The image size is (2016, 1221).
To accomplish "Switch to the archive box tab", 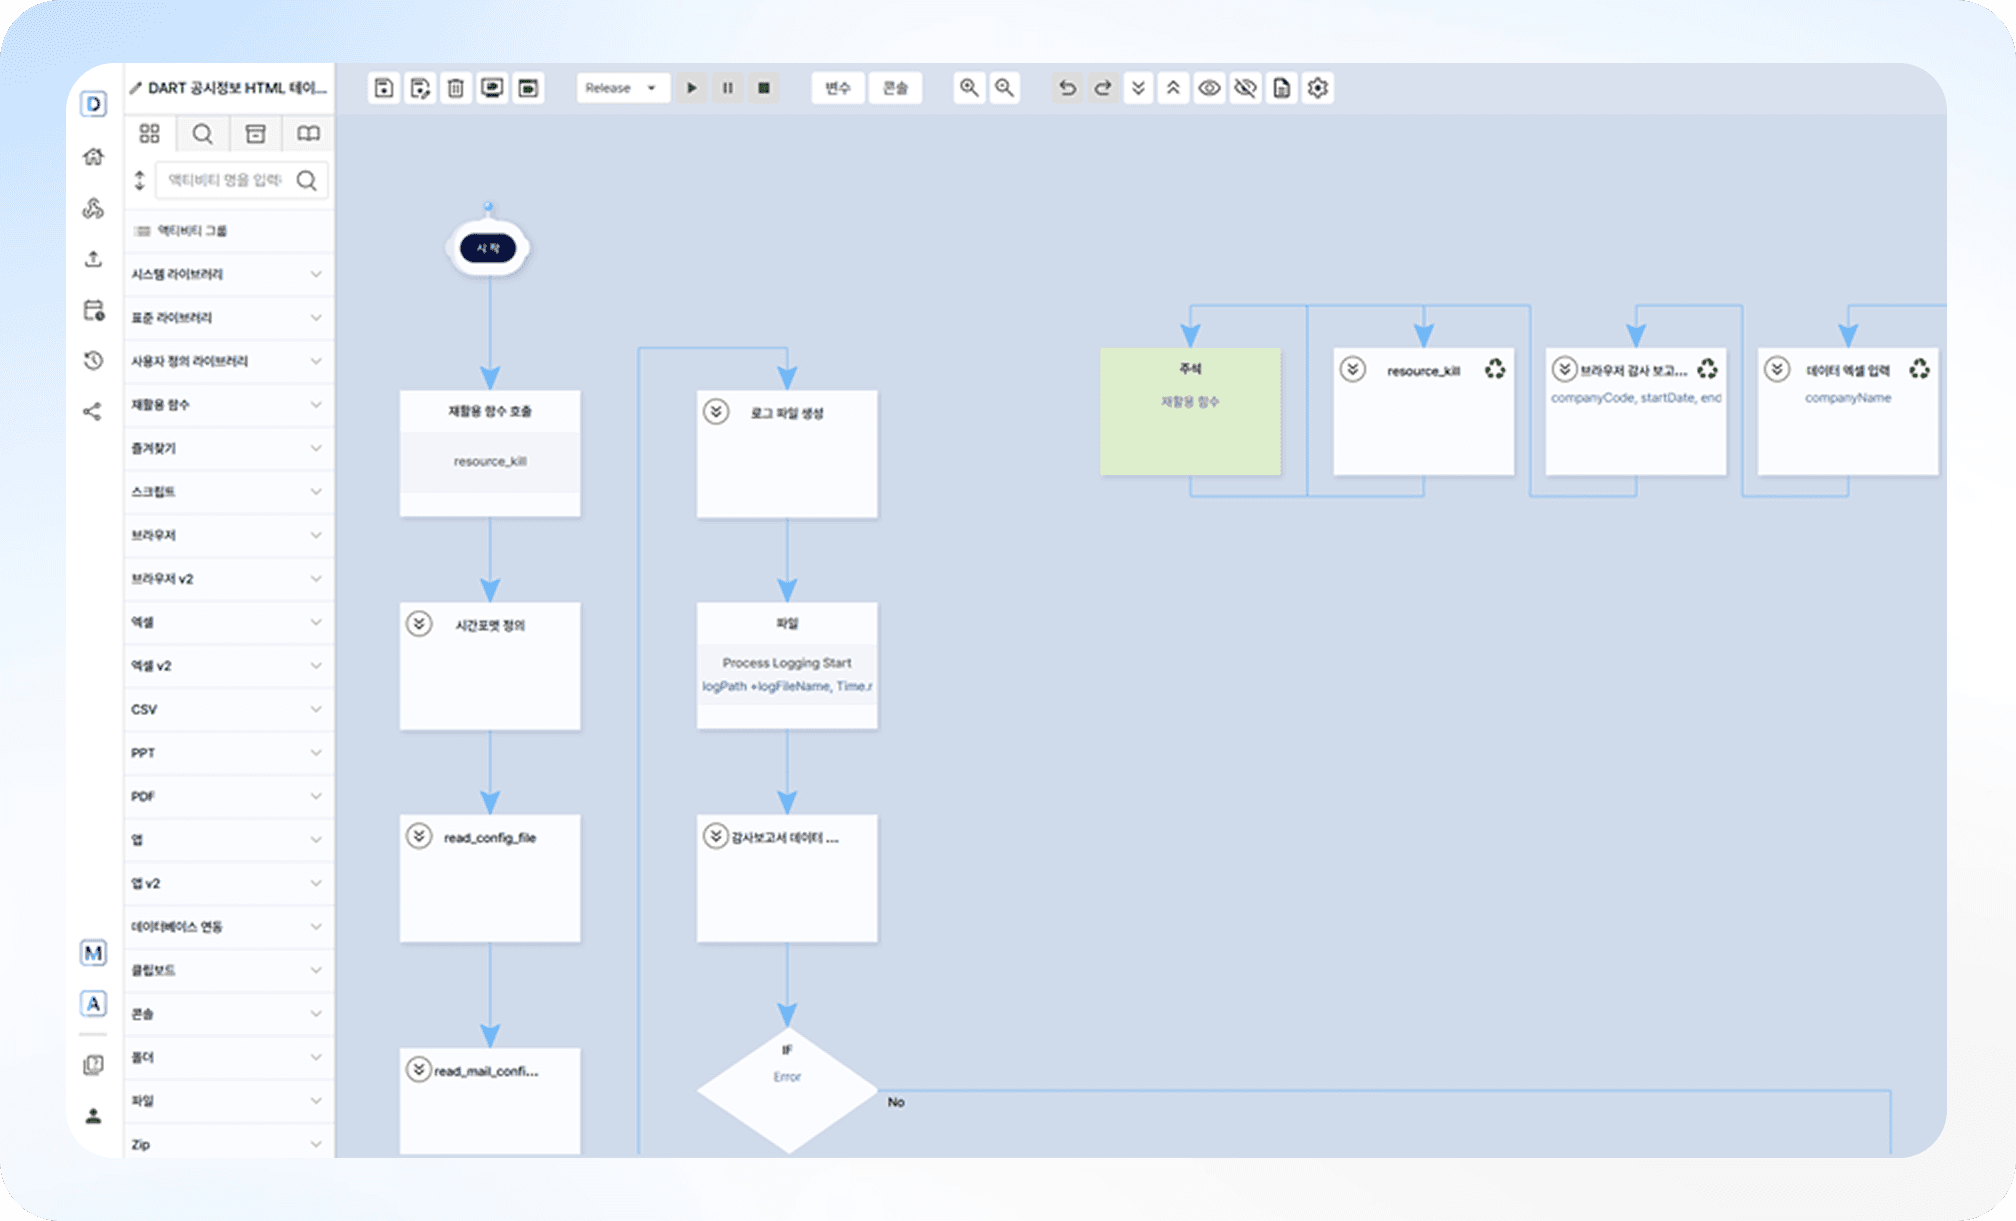I will point(256,133).
